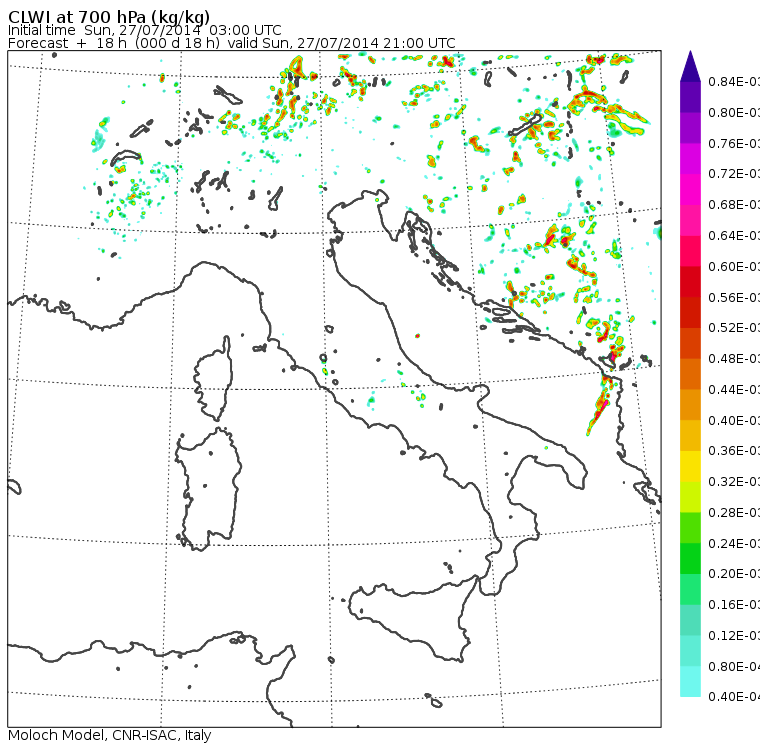Click the 'Moloch Model, CNR-ISAC, Italy' credit text

point(110,735)
